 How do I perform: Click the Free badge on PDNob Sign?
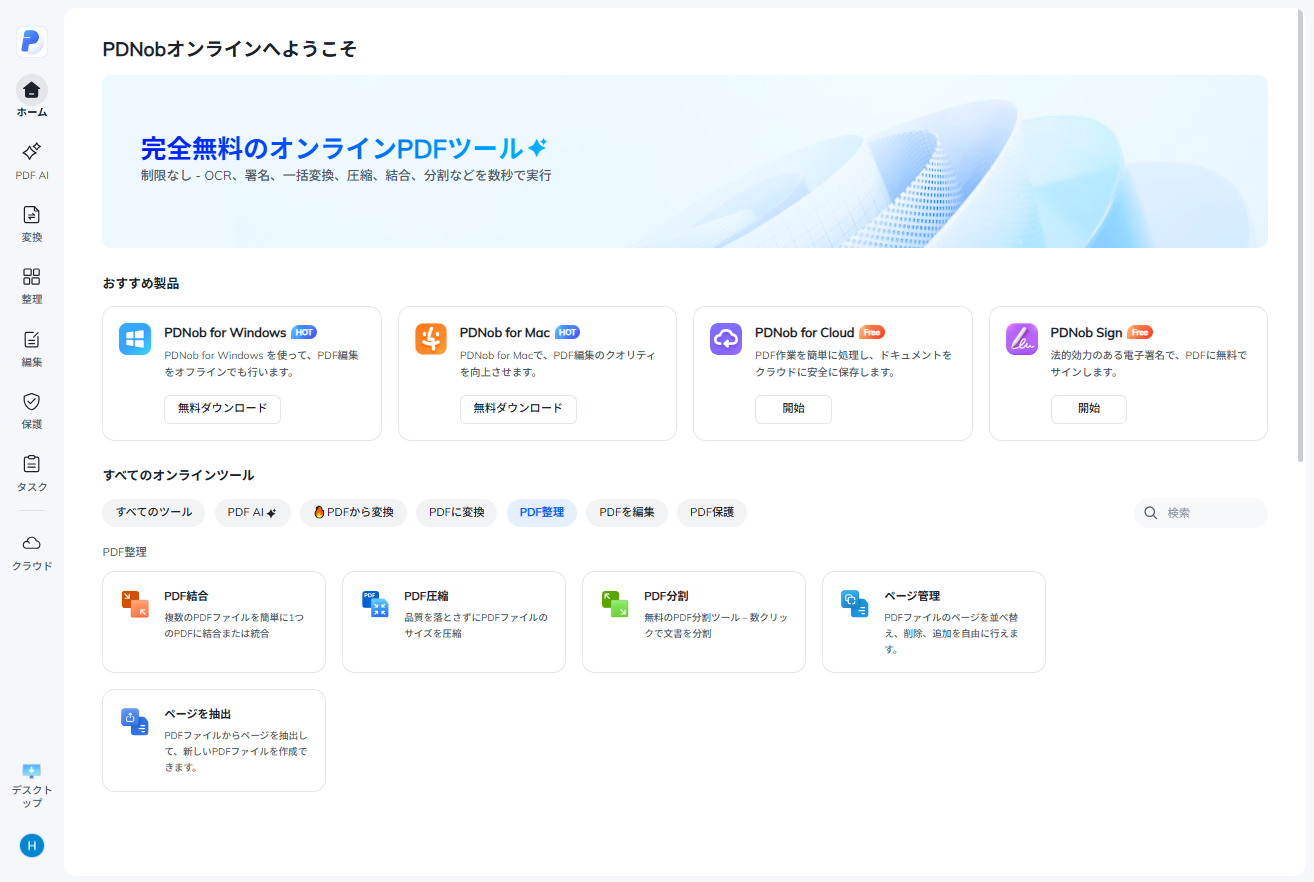coord(1140,332)
